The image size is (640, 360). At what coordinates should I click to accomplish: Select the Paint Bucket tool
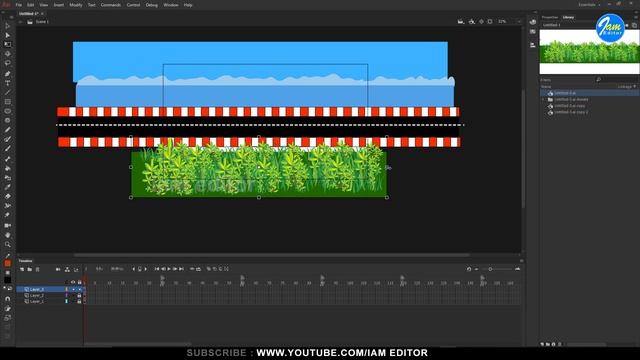tap(8, 169)
